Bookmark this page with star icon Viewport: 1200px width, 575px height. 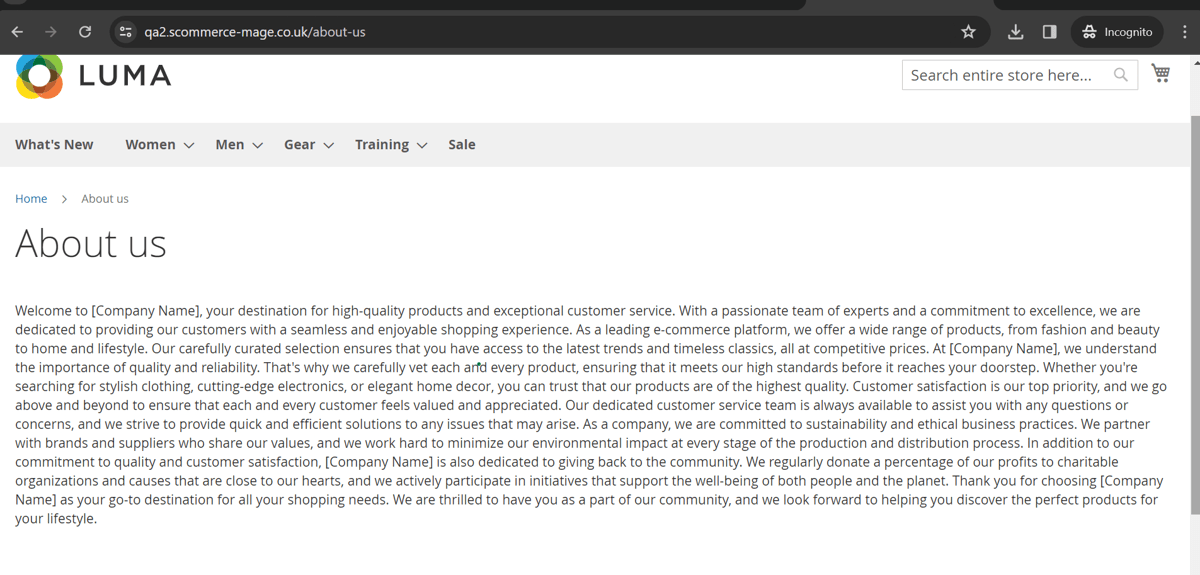(968, 32)
